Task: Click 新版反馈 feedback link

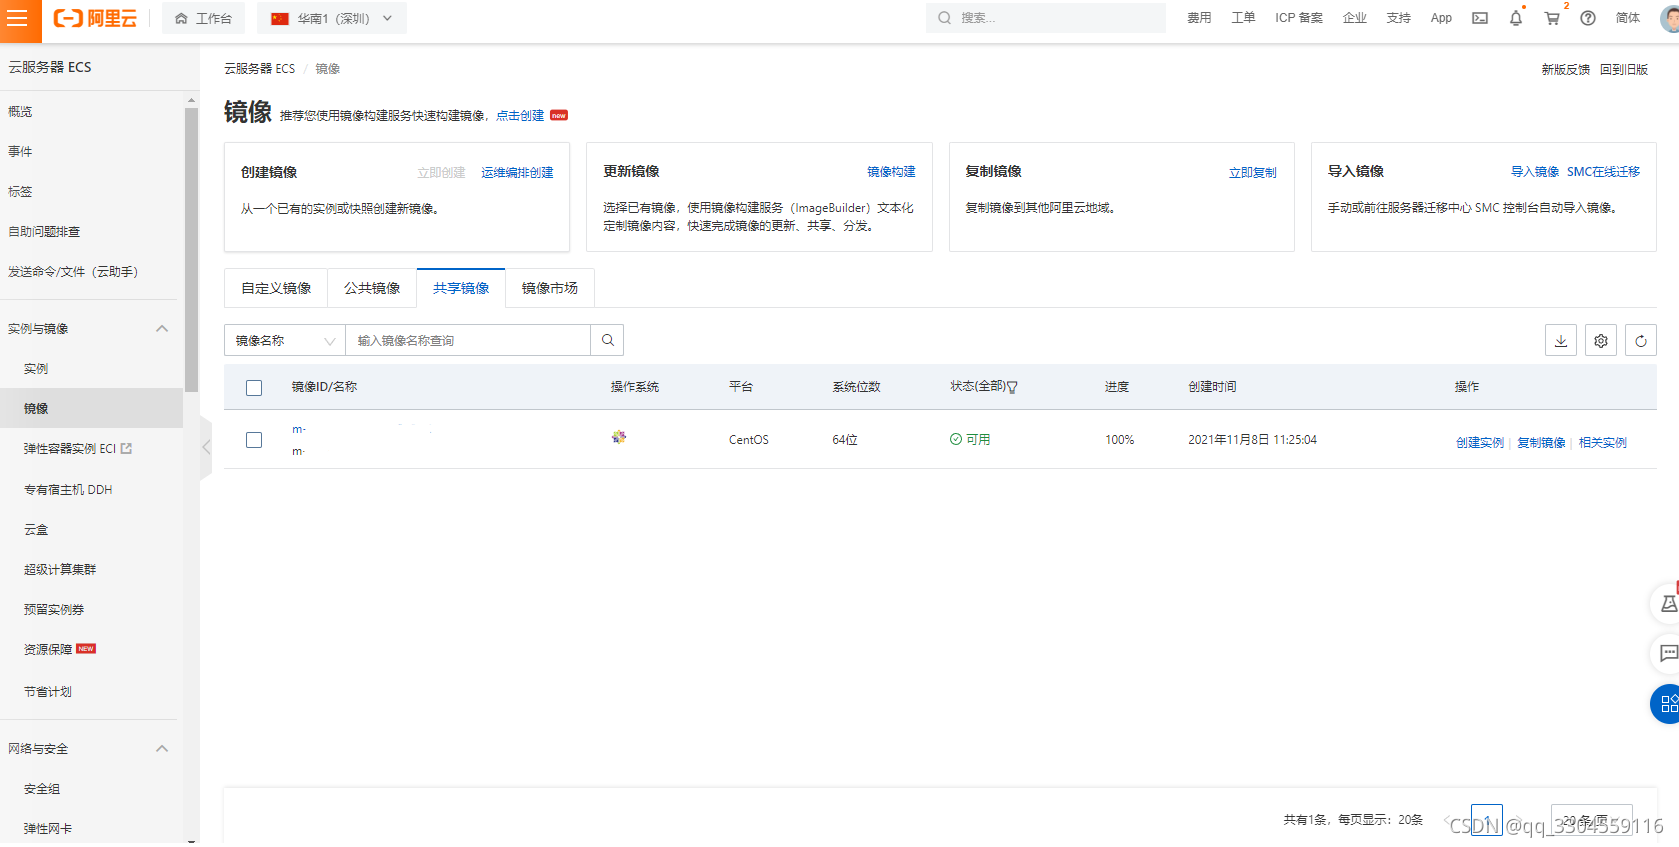Action: (1565, 69)
